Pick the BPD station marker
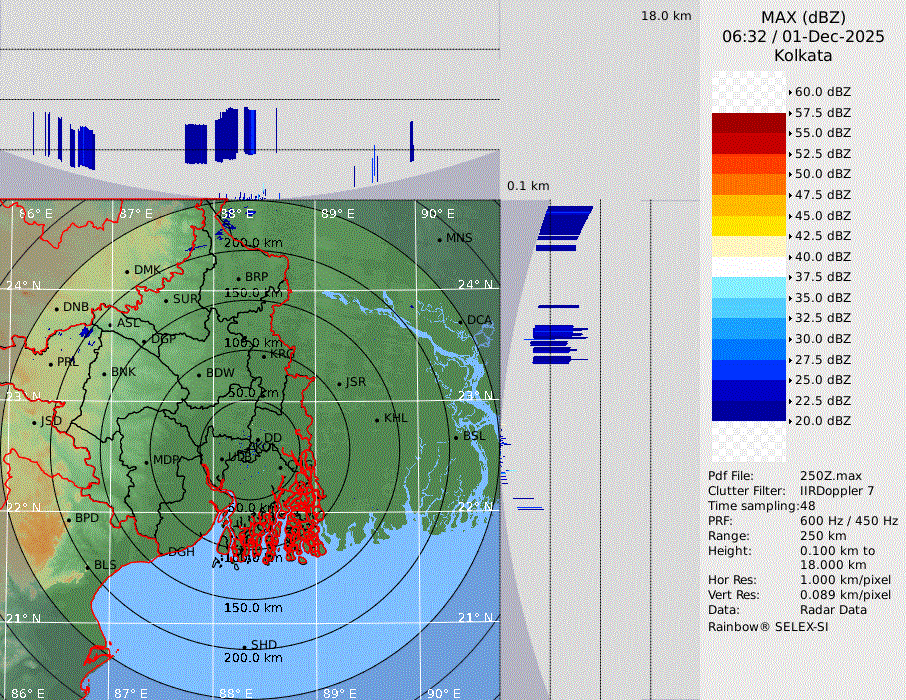The width and height of the screenshot is (906, 700). point(69,519)
